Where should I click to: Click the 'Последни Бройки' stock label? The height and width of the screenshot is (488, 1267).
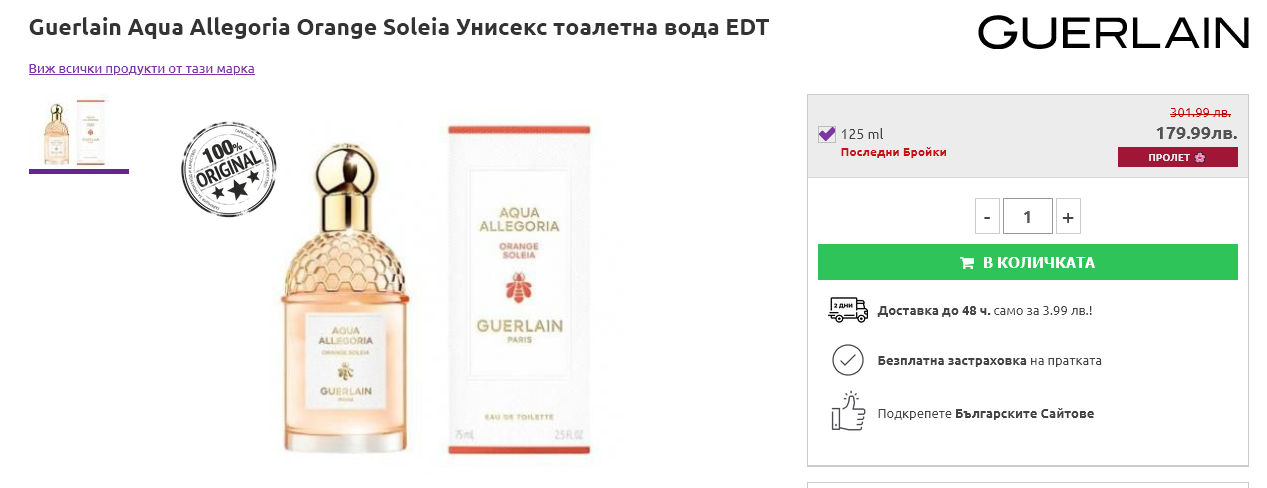point(893,152)
